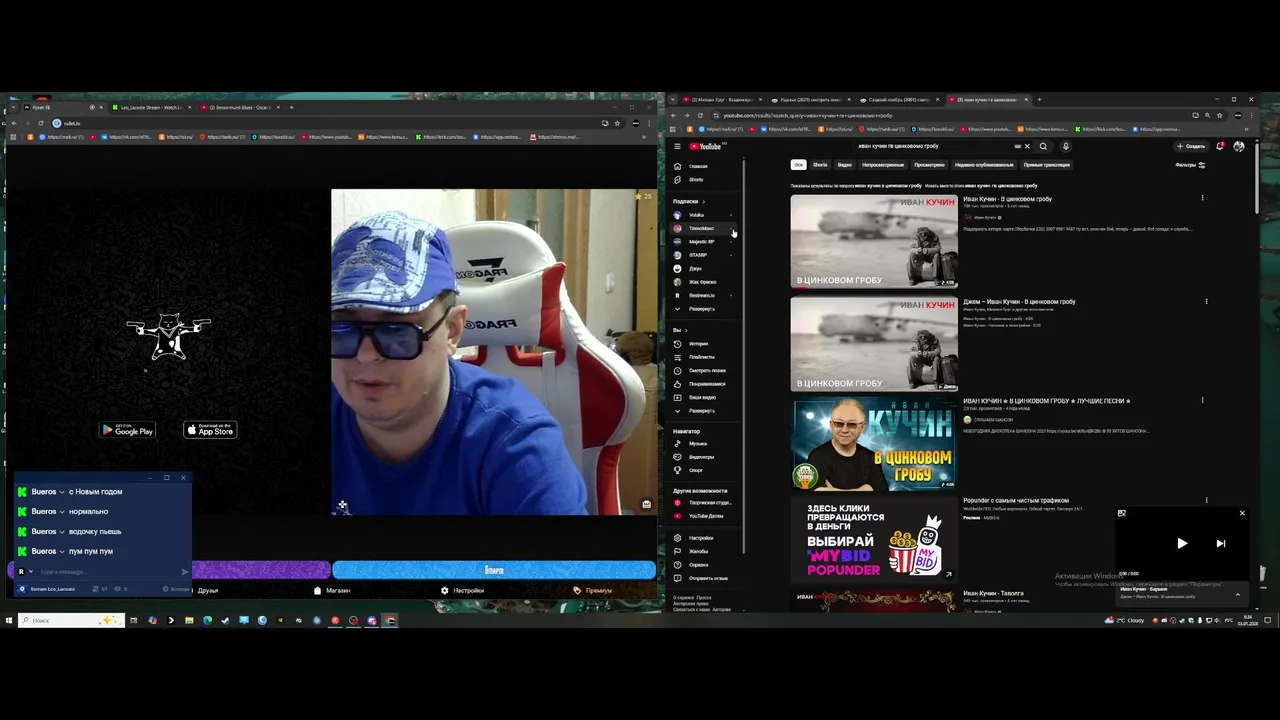Open Понравившиеся in the sidebar
Screen dimensions: 1280x720
706,384
